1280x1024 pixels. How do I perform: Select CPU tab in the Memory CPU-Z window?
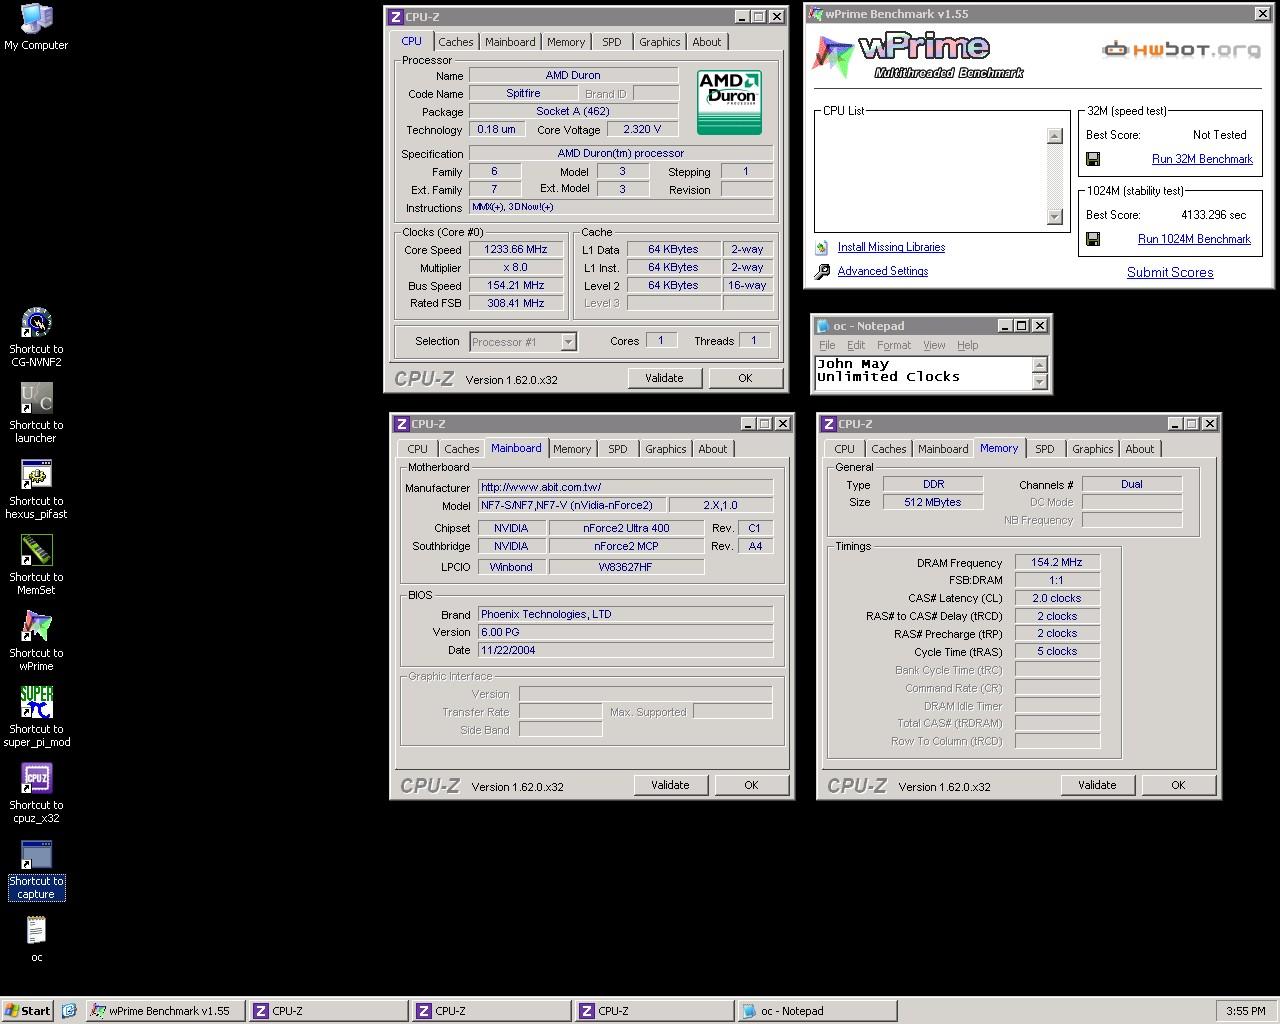(x=845, y=449)
